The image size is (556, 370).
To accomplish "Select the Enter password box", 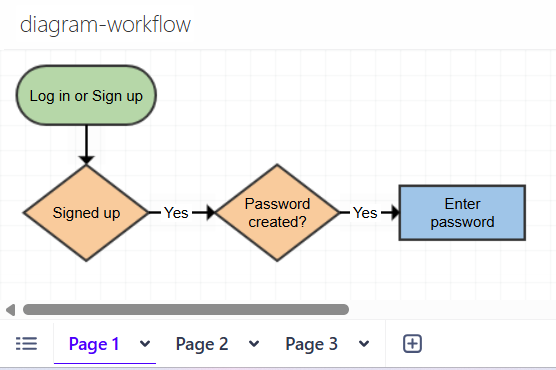I will (462, 213).
